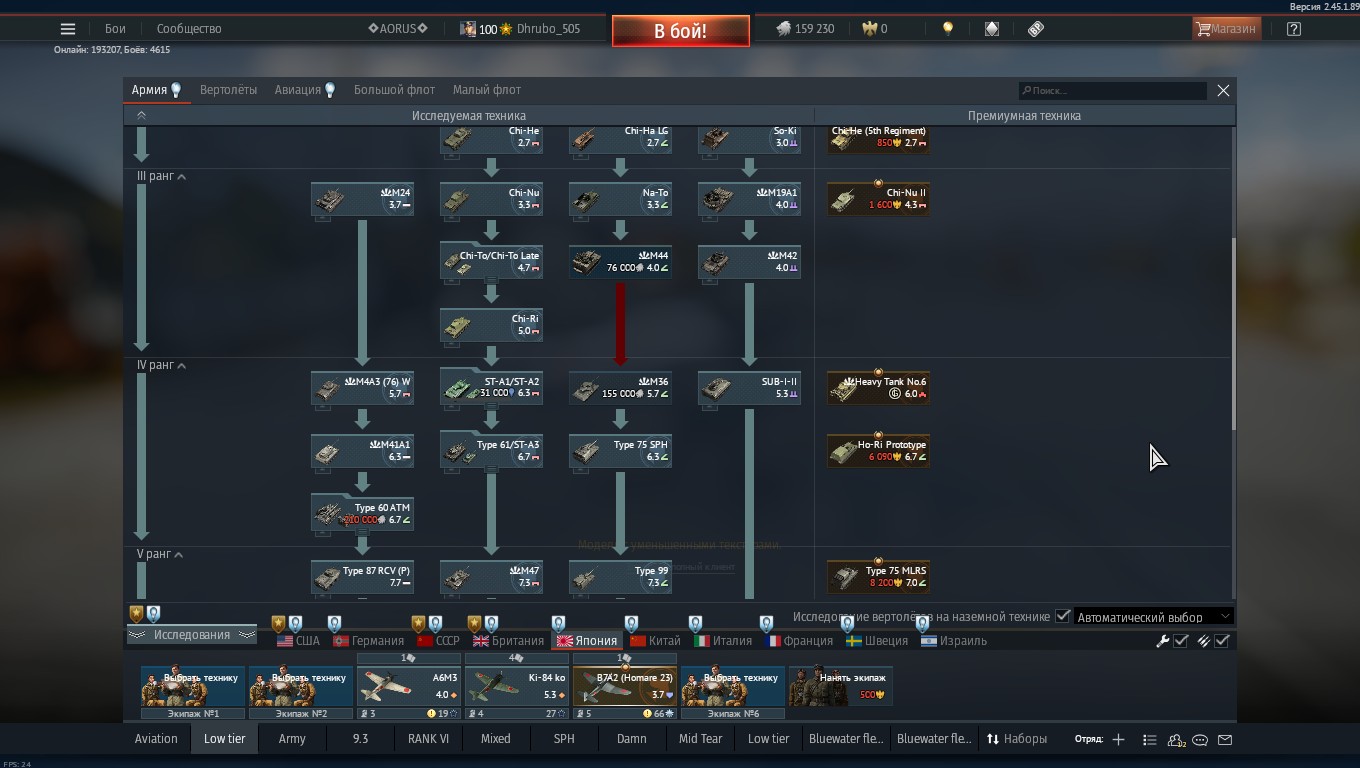Open the Магазин shop button

pos(1226,29)
